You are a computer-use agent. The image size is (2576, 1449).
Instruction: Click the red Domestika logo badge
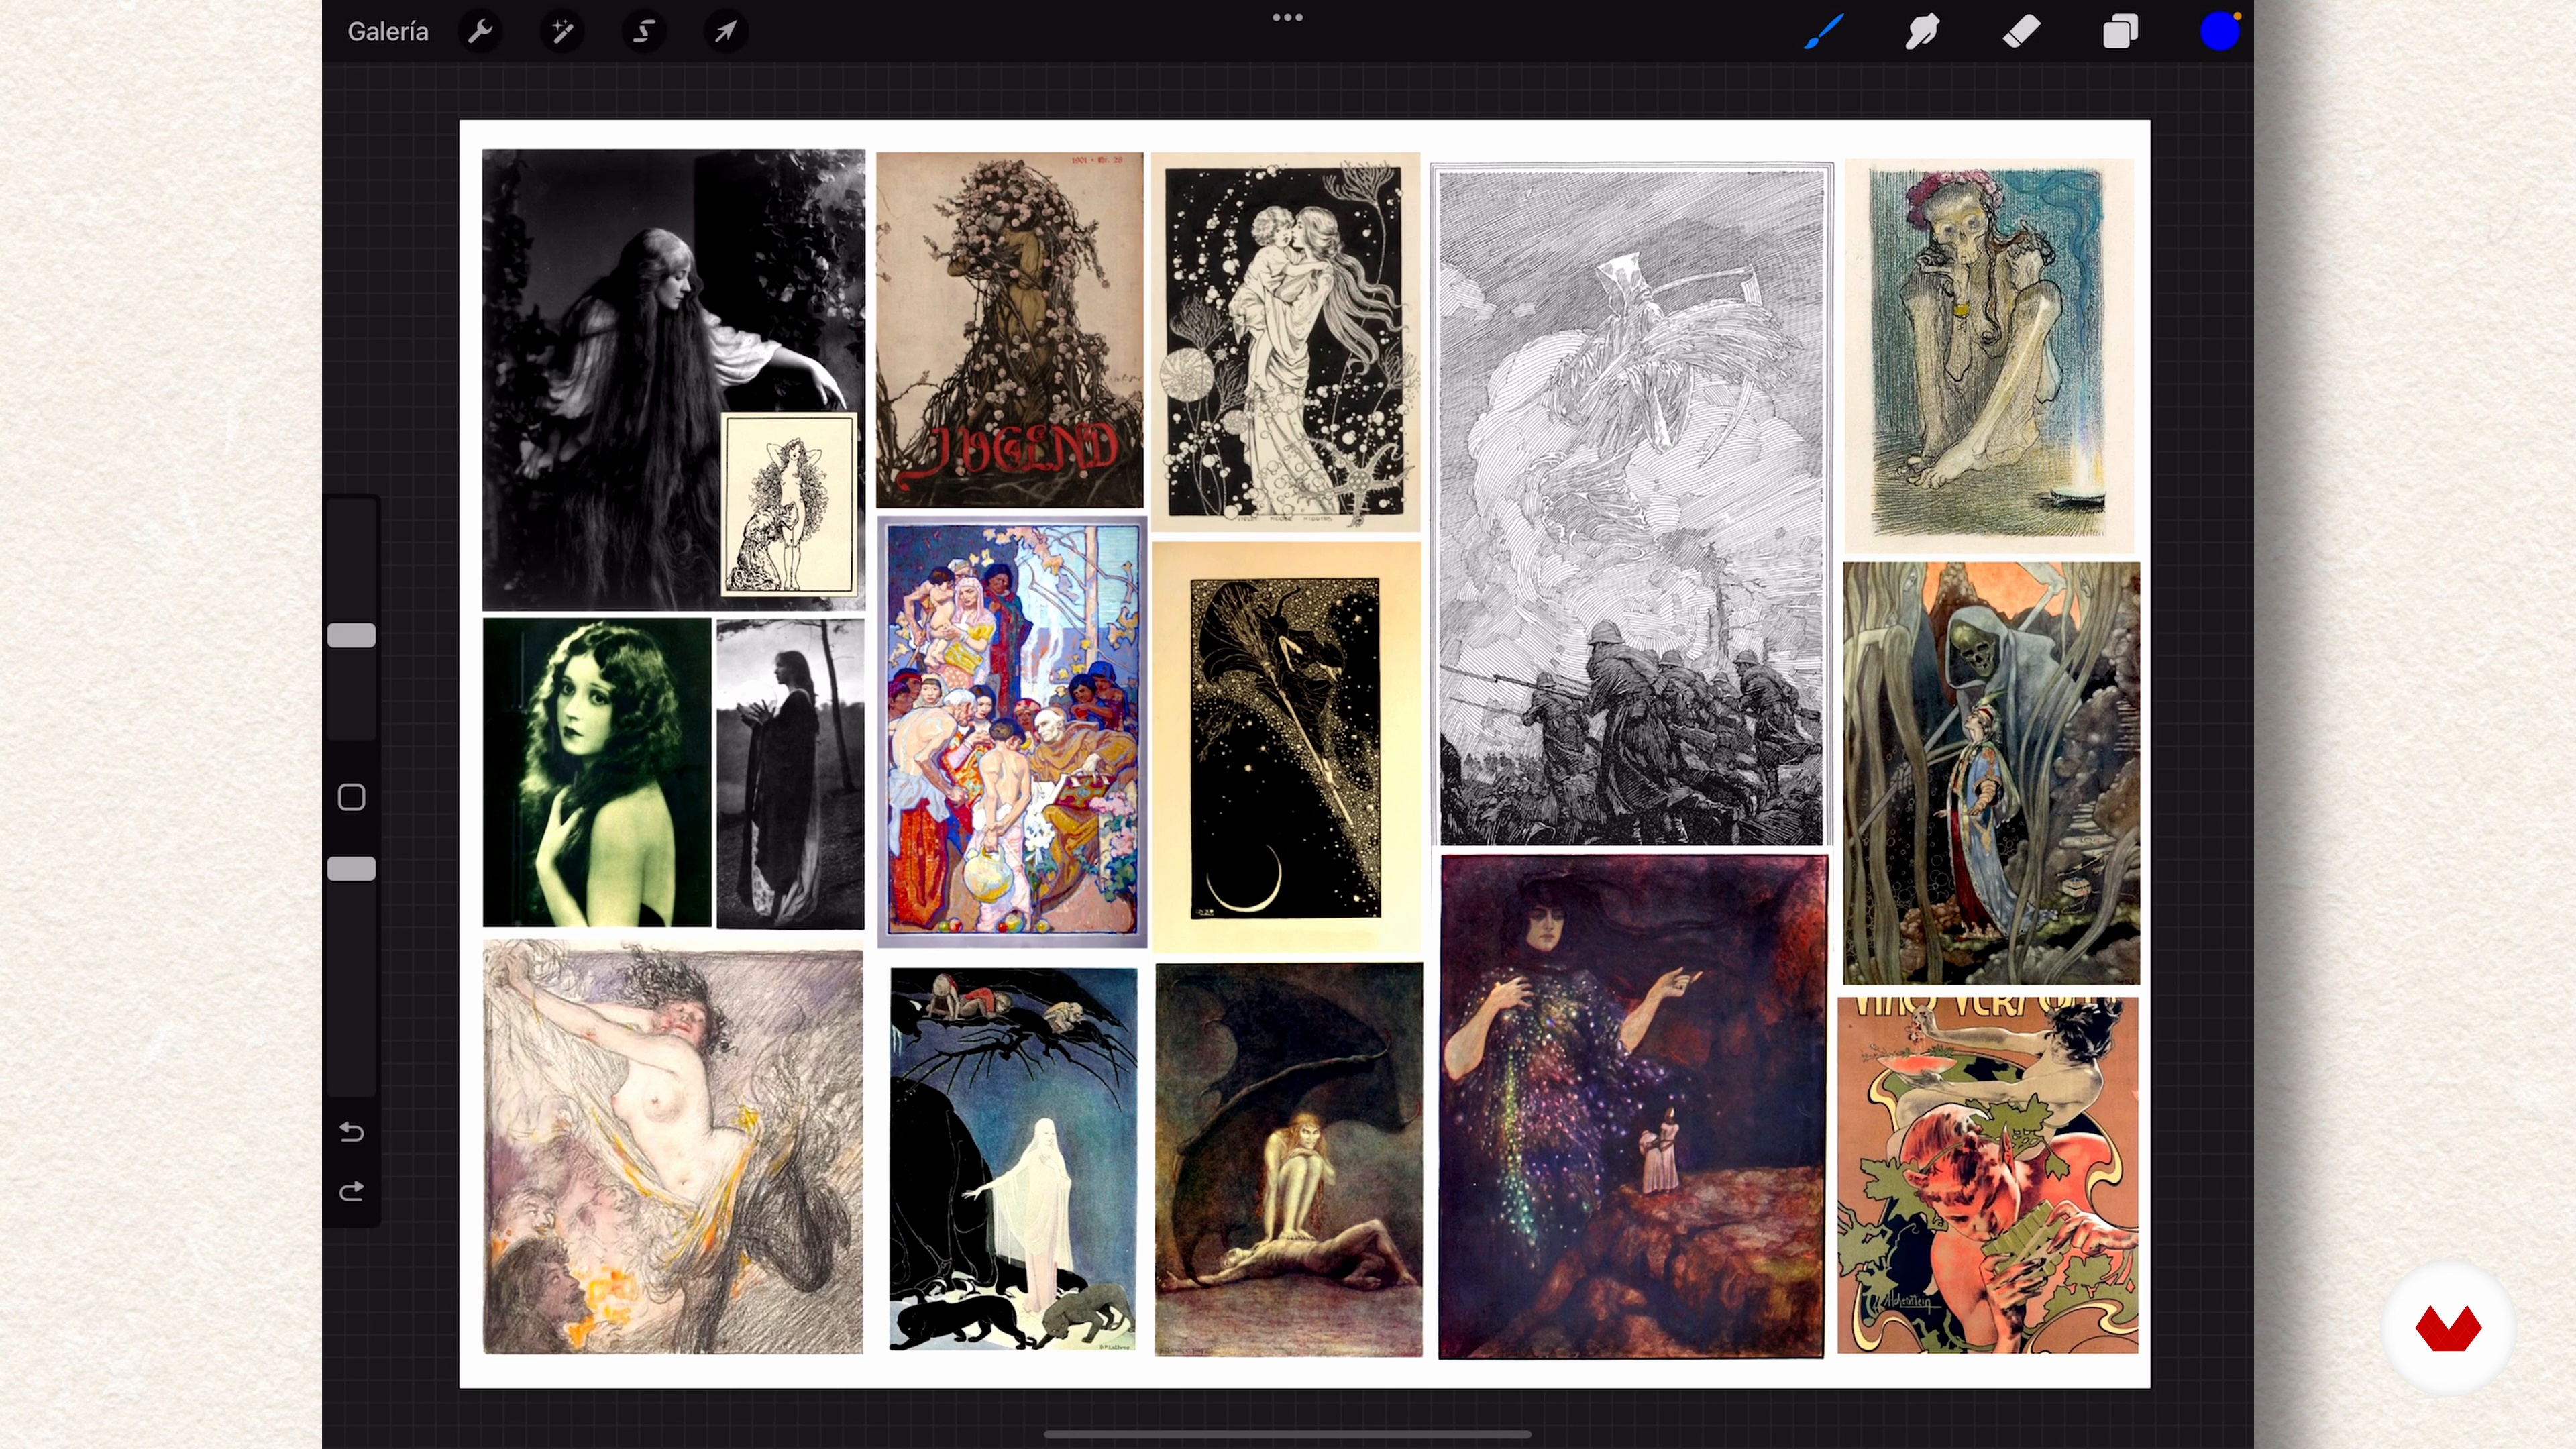[x=2448, y=1328]
